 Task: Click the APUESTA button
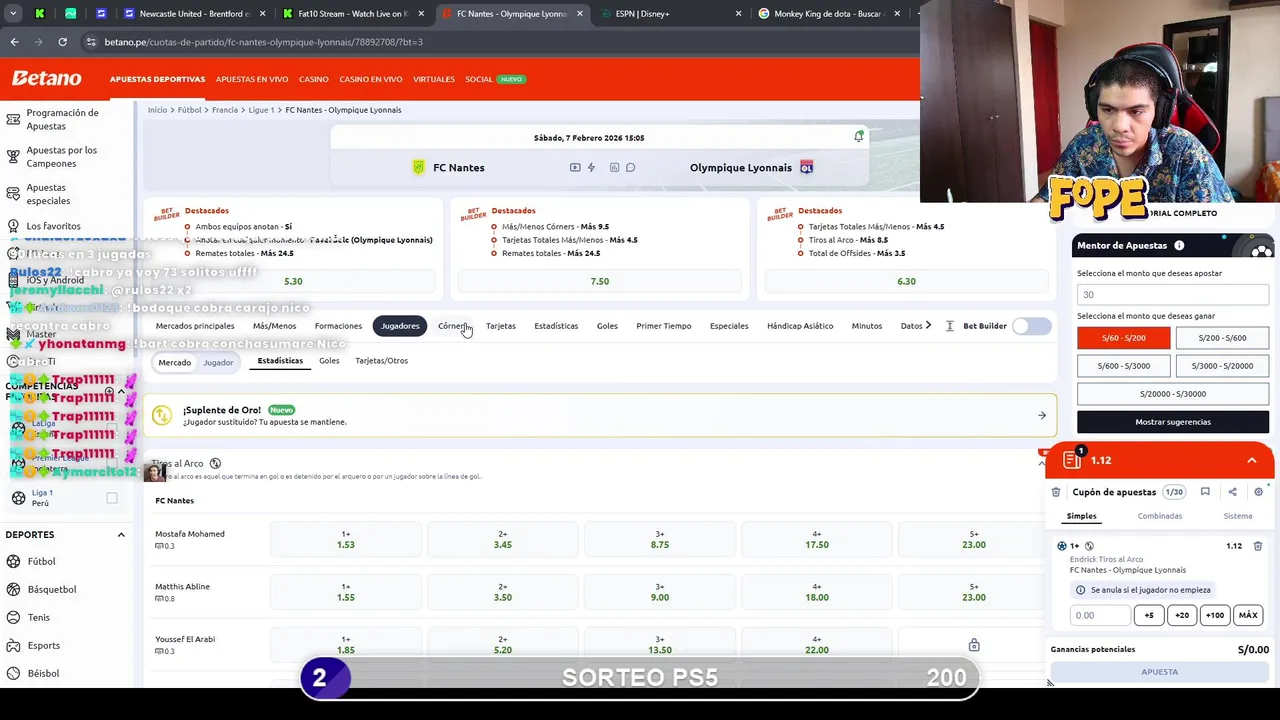(1160, 672)
